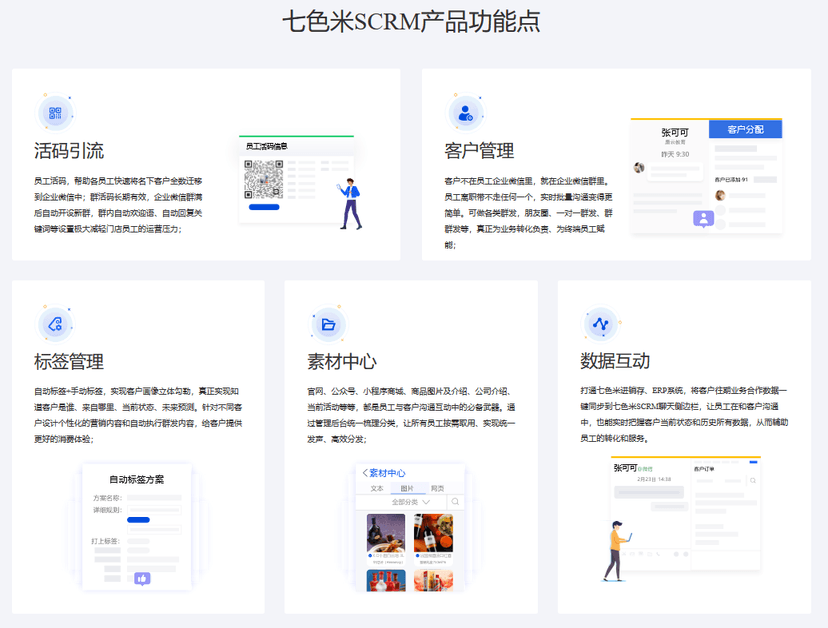This screenshot has width=828, height=628.
Task: Click the folder icon above 素材中心
Action: coord(328,324)
